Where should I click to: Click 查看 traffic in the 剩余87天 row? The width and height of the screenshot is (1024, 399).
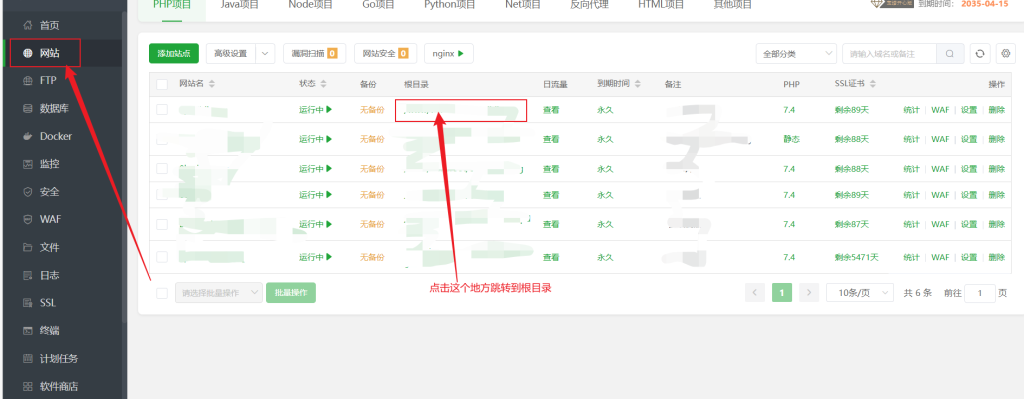[551, 224]
